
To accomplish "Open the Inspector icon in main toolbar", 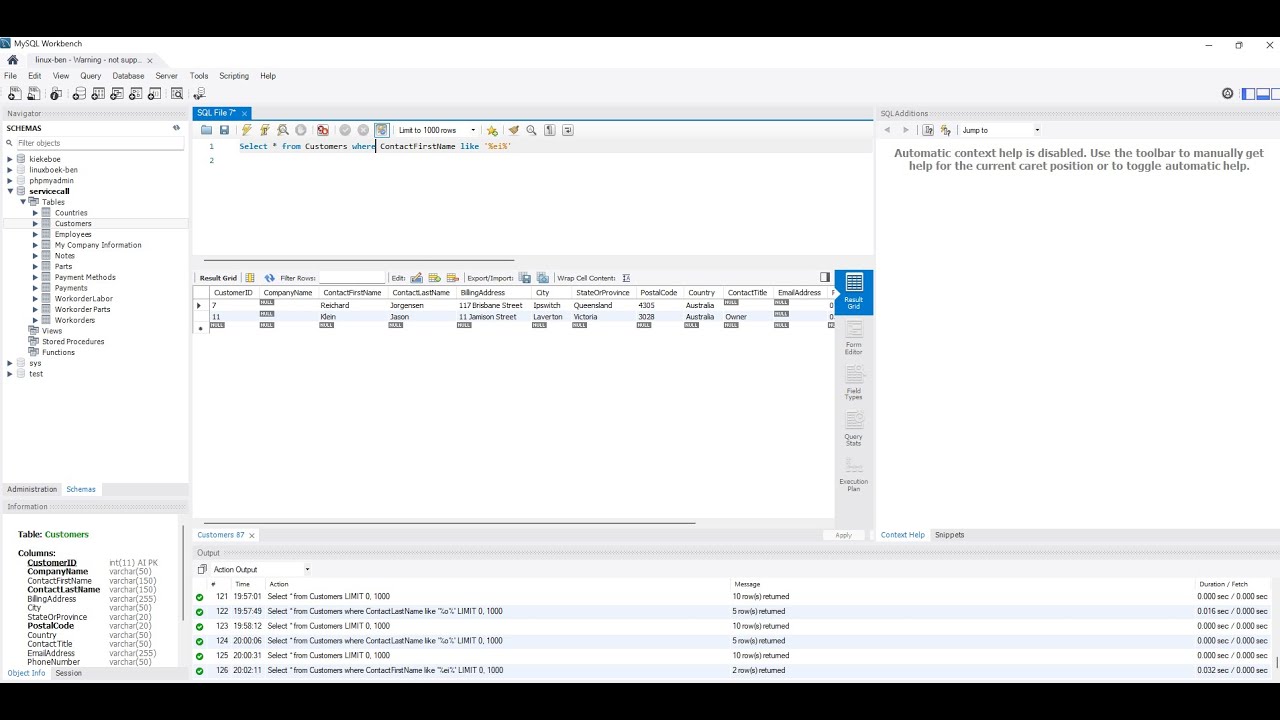I will coord(56,93).
